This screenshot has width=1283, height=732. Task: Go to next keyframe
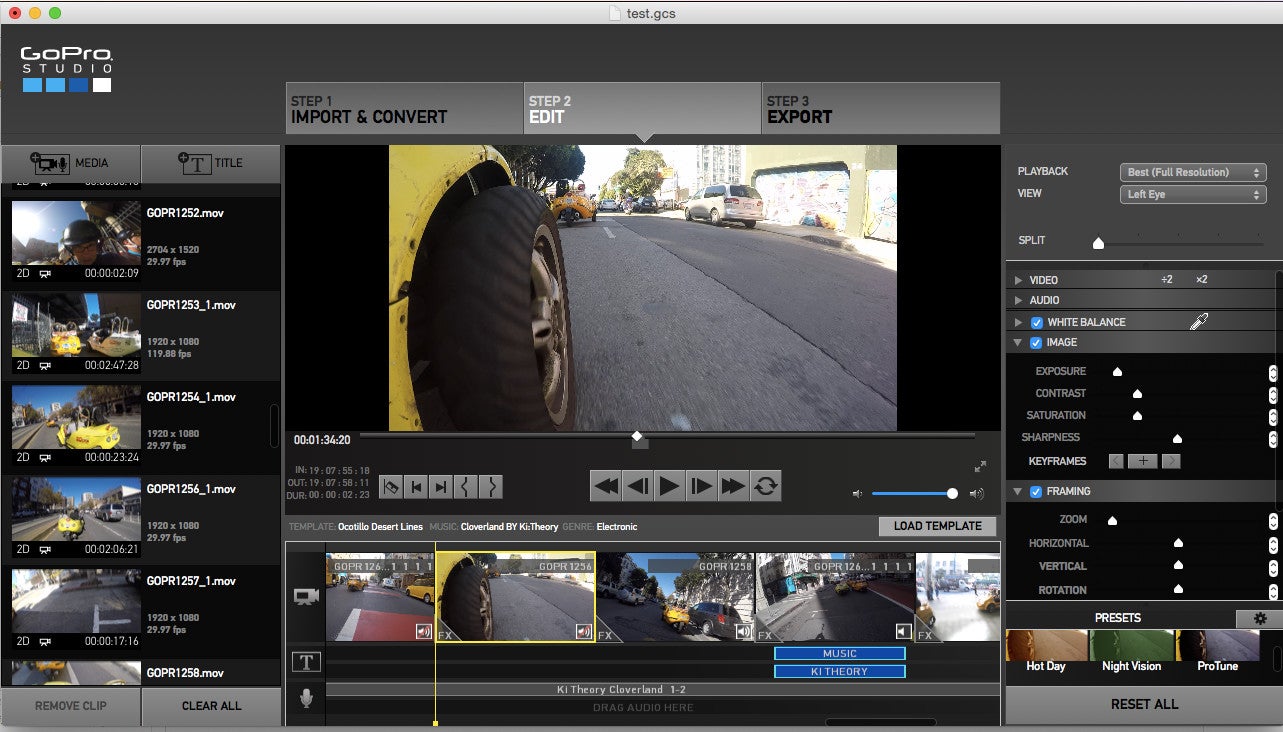point(1171,461)
